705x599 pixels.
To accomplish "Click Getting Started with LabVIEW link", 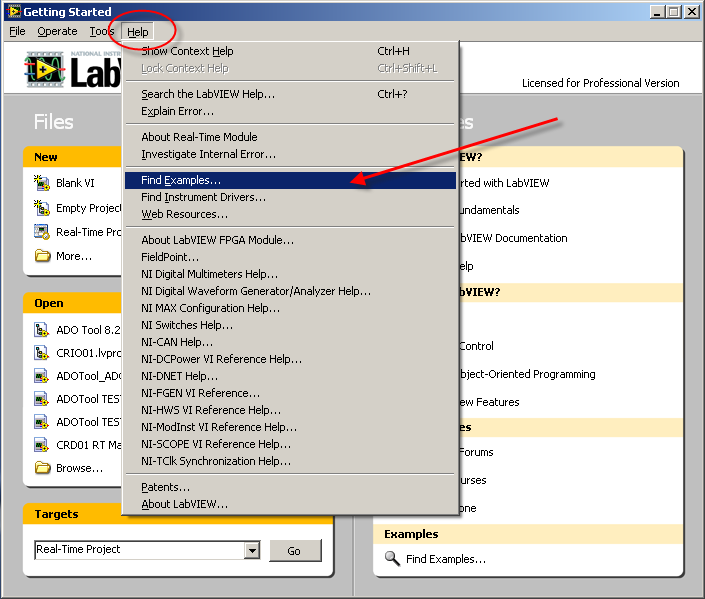I will point(504,183).
